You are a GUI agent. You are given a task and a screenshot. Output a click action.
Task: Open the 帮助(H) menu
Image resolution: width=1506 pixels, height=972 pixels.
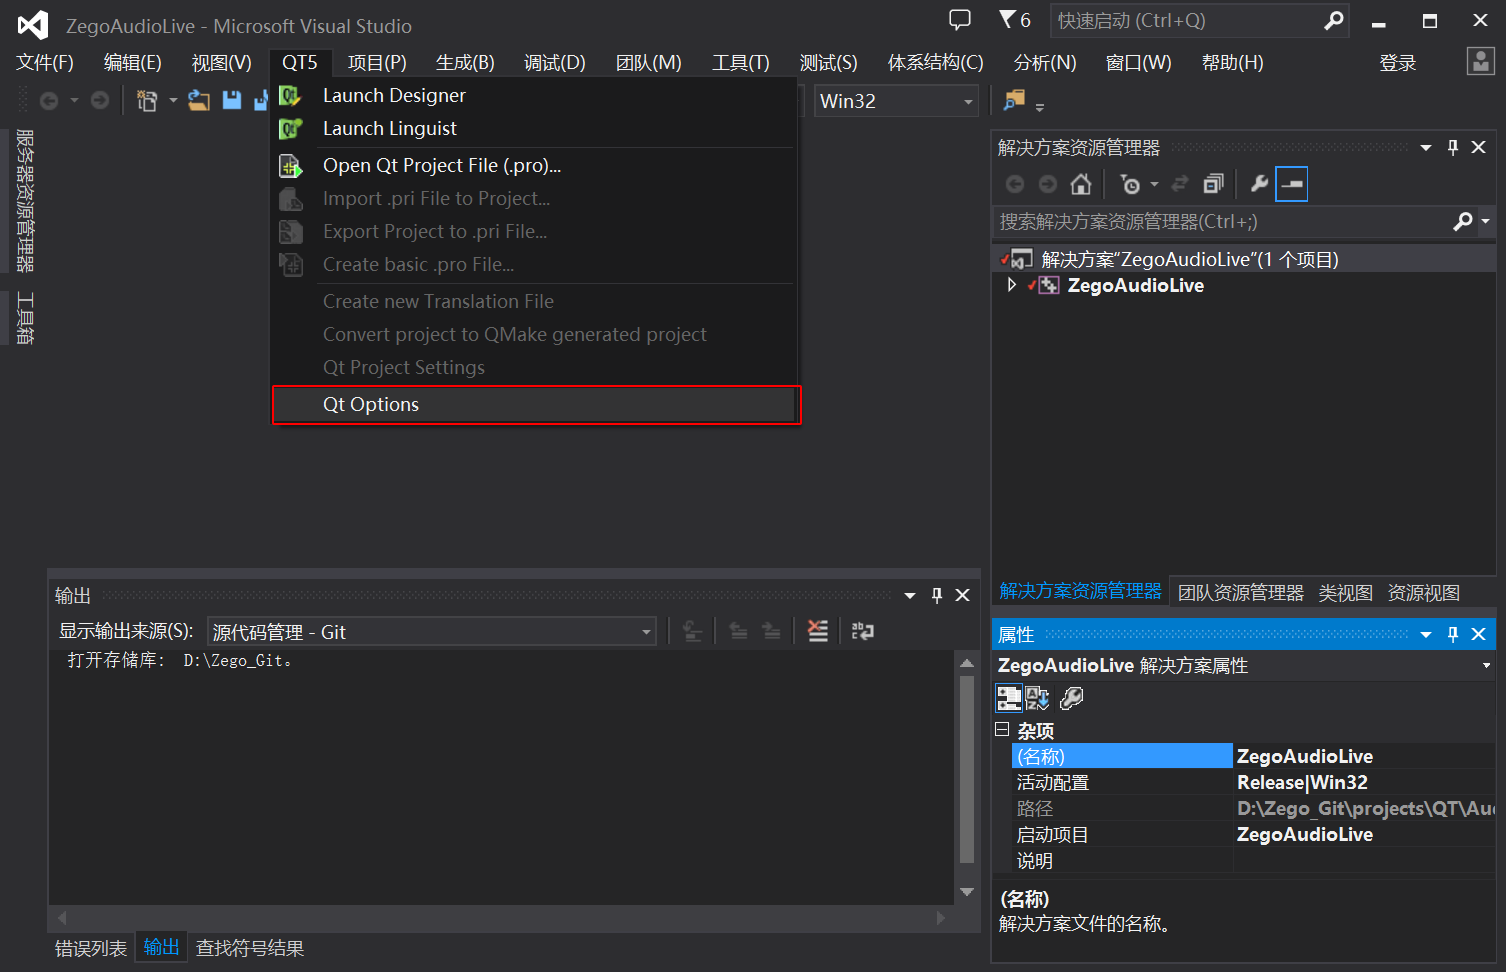[1232, 62]
